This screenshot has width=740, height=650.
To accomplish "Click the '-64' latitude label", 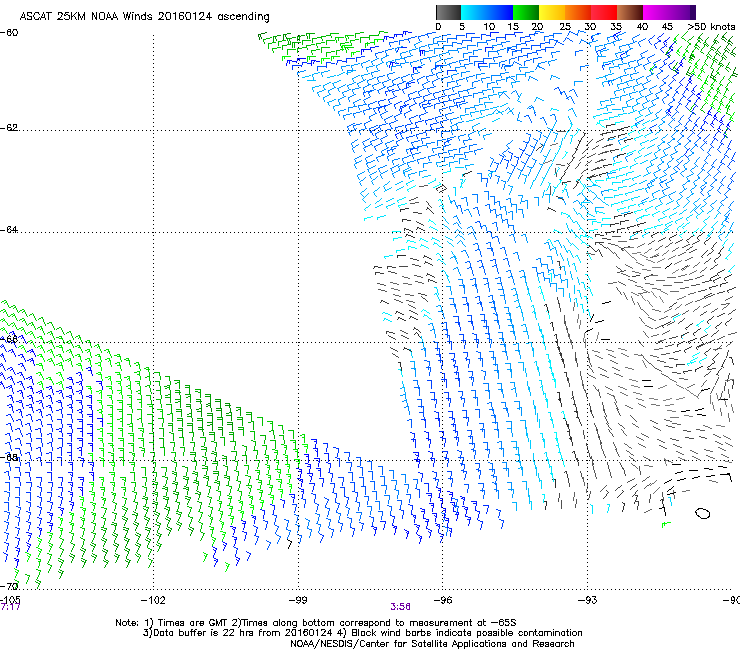I will pos(9,230).
